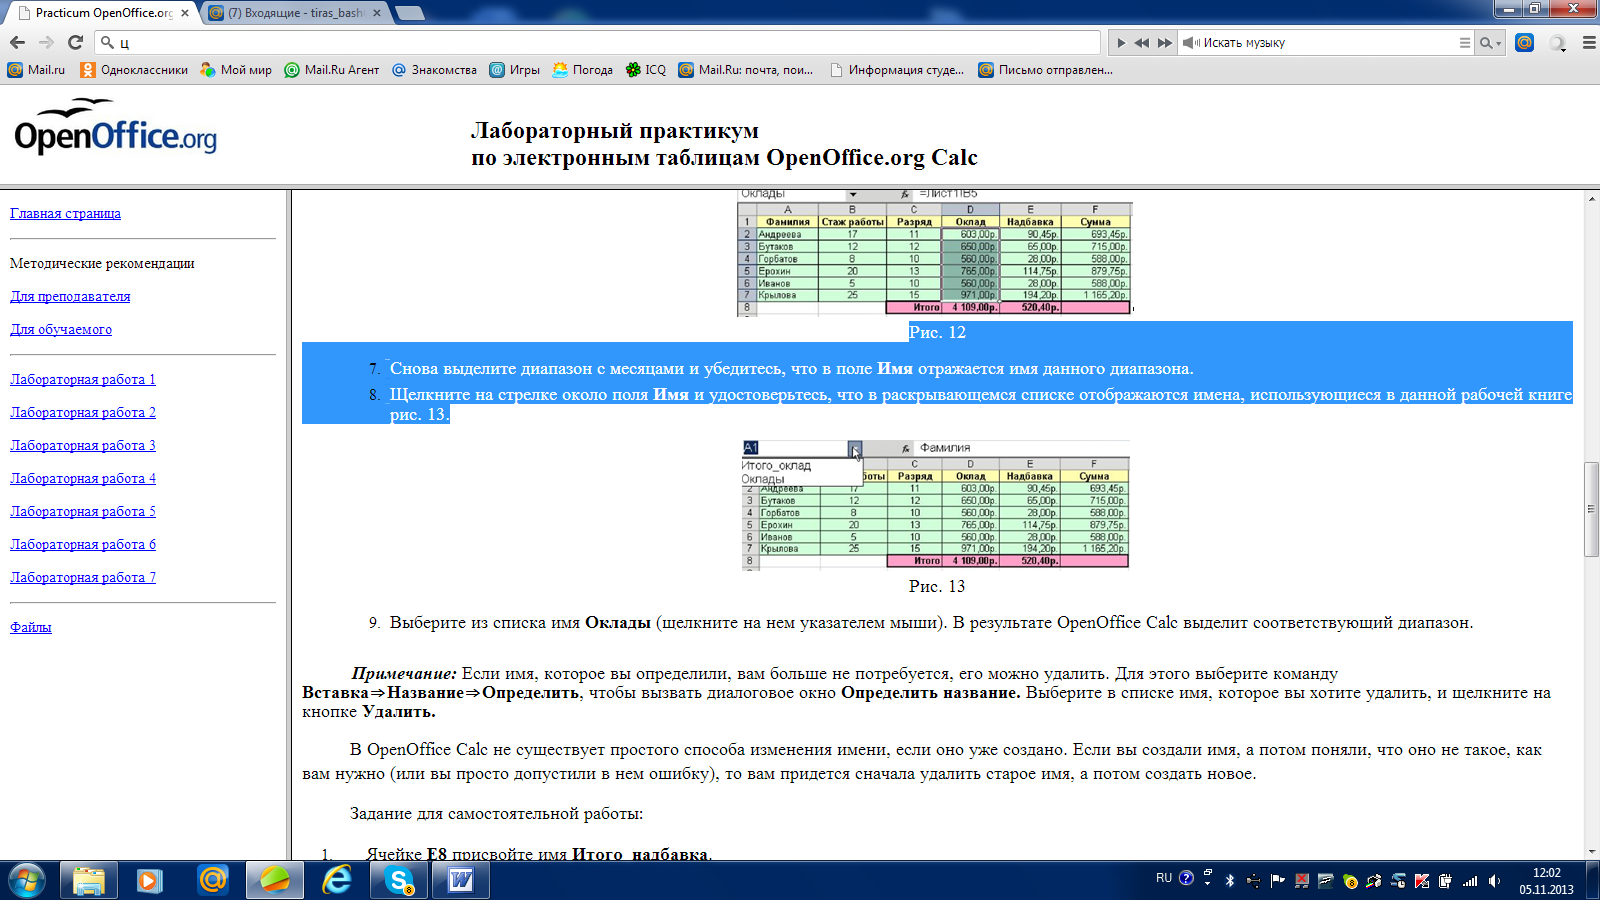The image size is (1600, 900).
Task: Go back with the browser Back arrow
Action: (17, 42)
